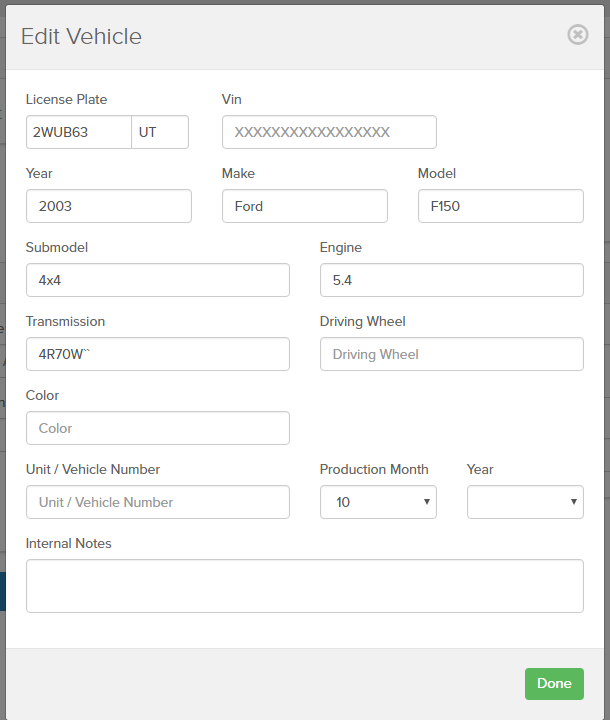This screenshot has height=720, width=610.
Task: Focus the empty Driving Wheel field
Action: tap(452, 354)
